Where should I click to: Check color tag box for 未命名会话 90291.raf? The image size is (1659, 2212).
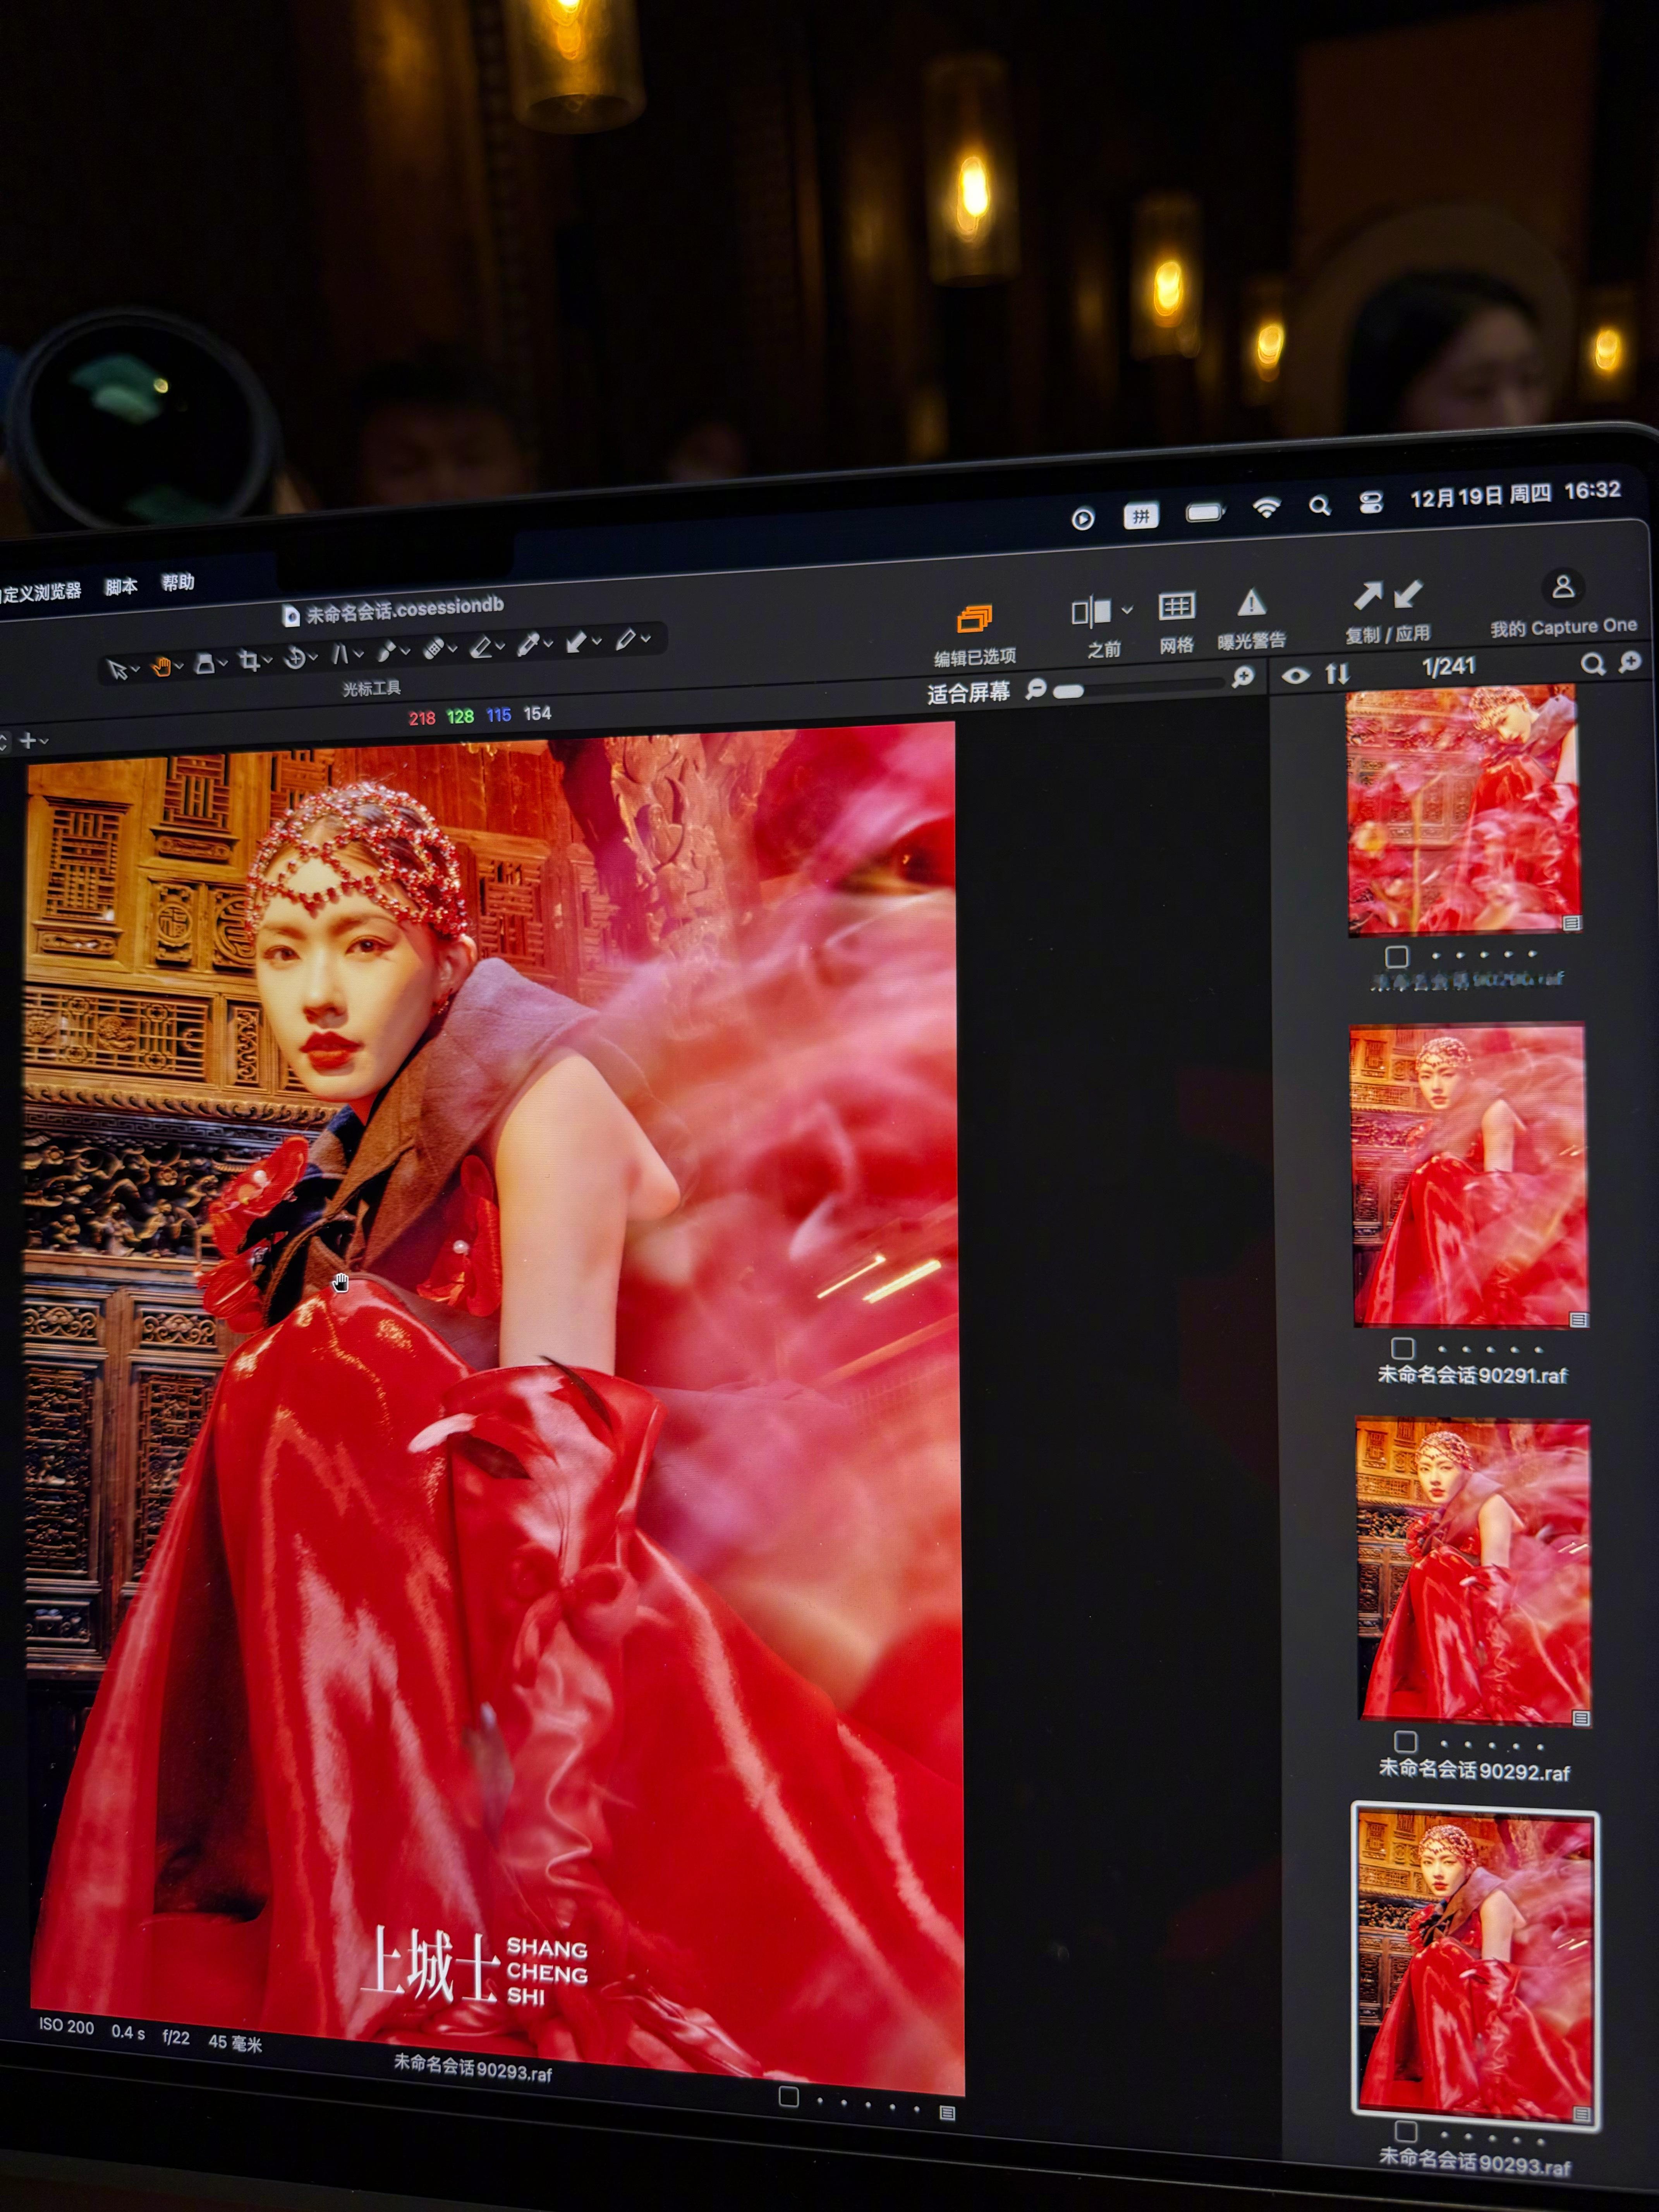coord(1403,1348)
